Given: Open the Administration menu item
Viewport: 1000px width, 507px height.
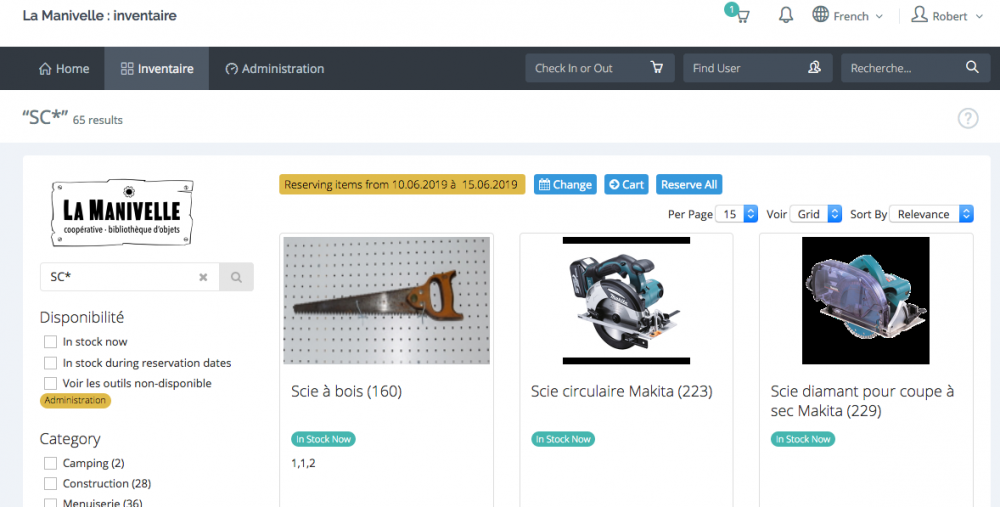Looking at the screenshot, I should (274, 69).
